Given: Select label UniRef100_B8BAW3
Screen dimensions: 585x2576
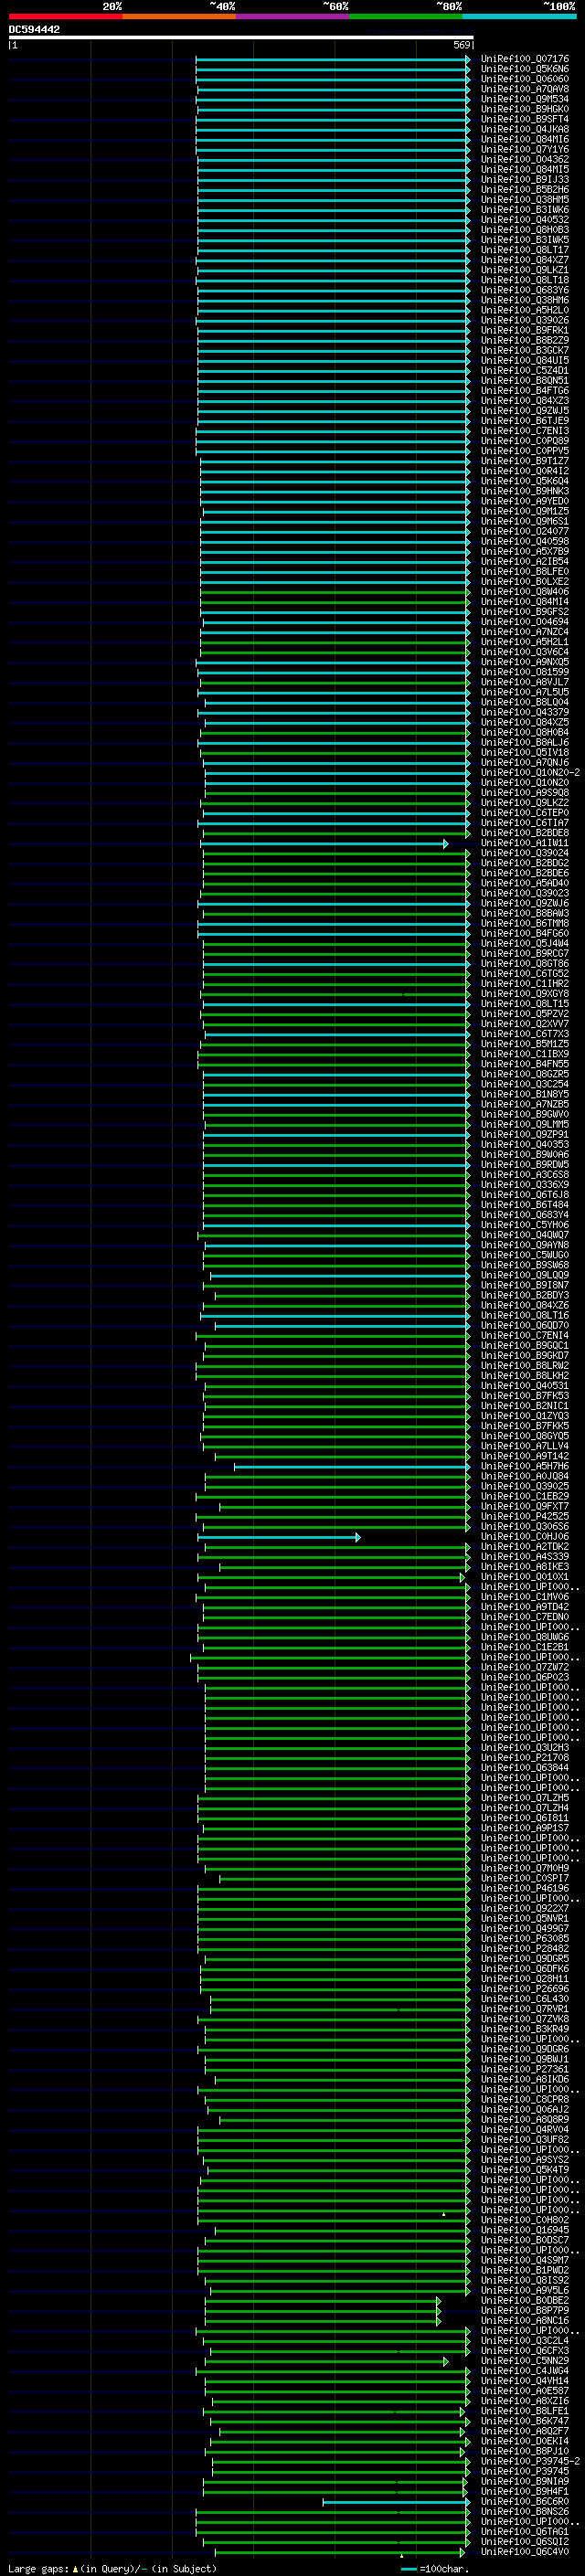Looking at the screenshot, I should (525, 913).
